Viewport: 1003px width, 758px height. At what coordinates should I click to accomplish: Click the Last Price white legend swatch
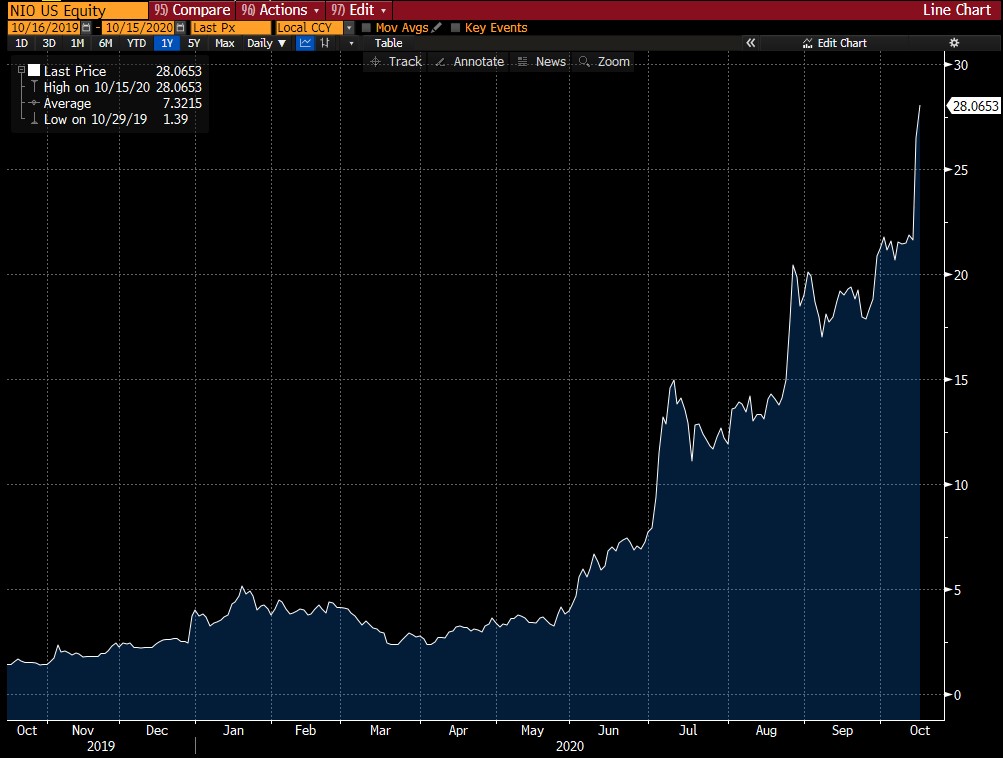point(34,70)
